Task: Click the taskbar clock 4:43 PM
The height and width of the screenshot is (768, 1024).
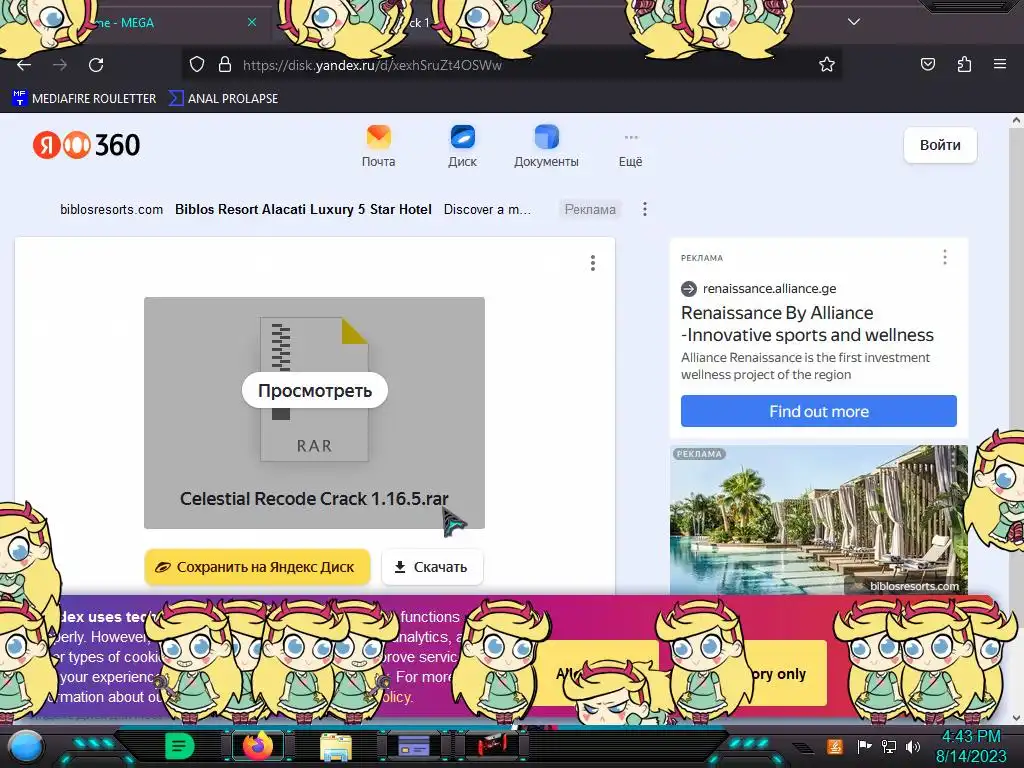Action: pyautogui.click(x=970, y=746)
